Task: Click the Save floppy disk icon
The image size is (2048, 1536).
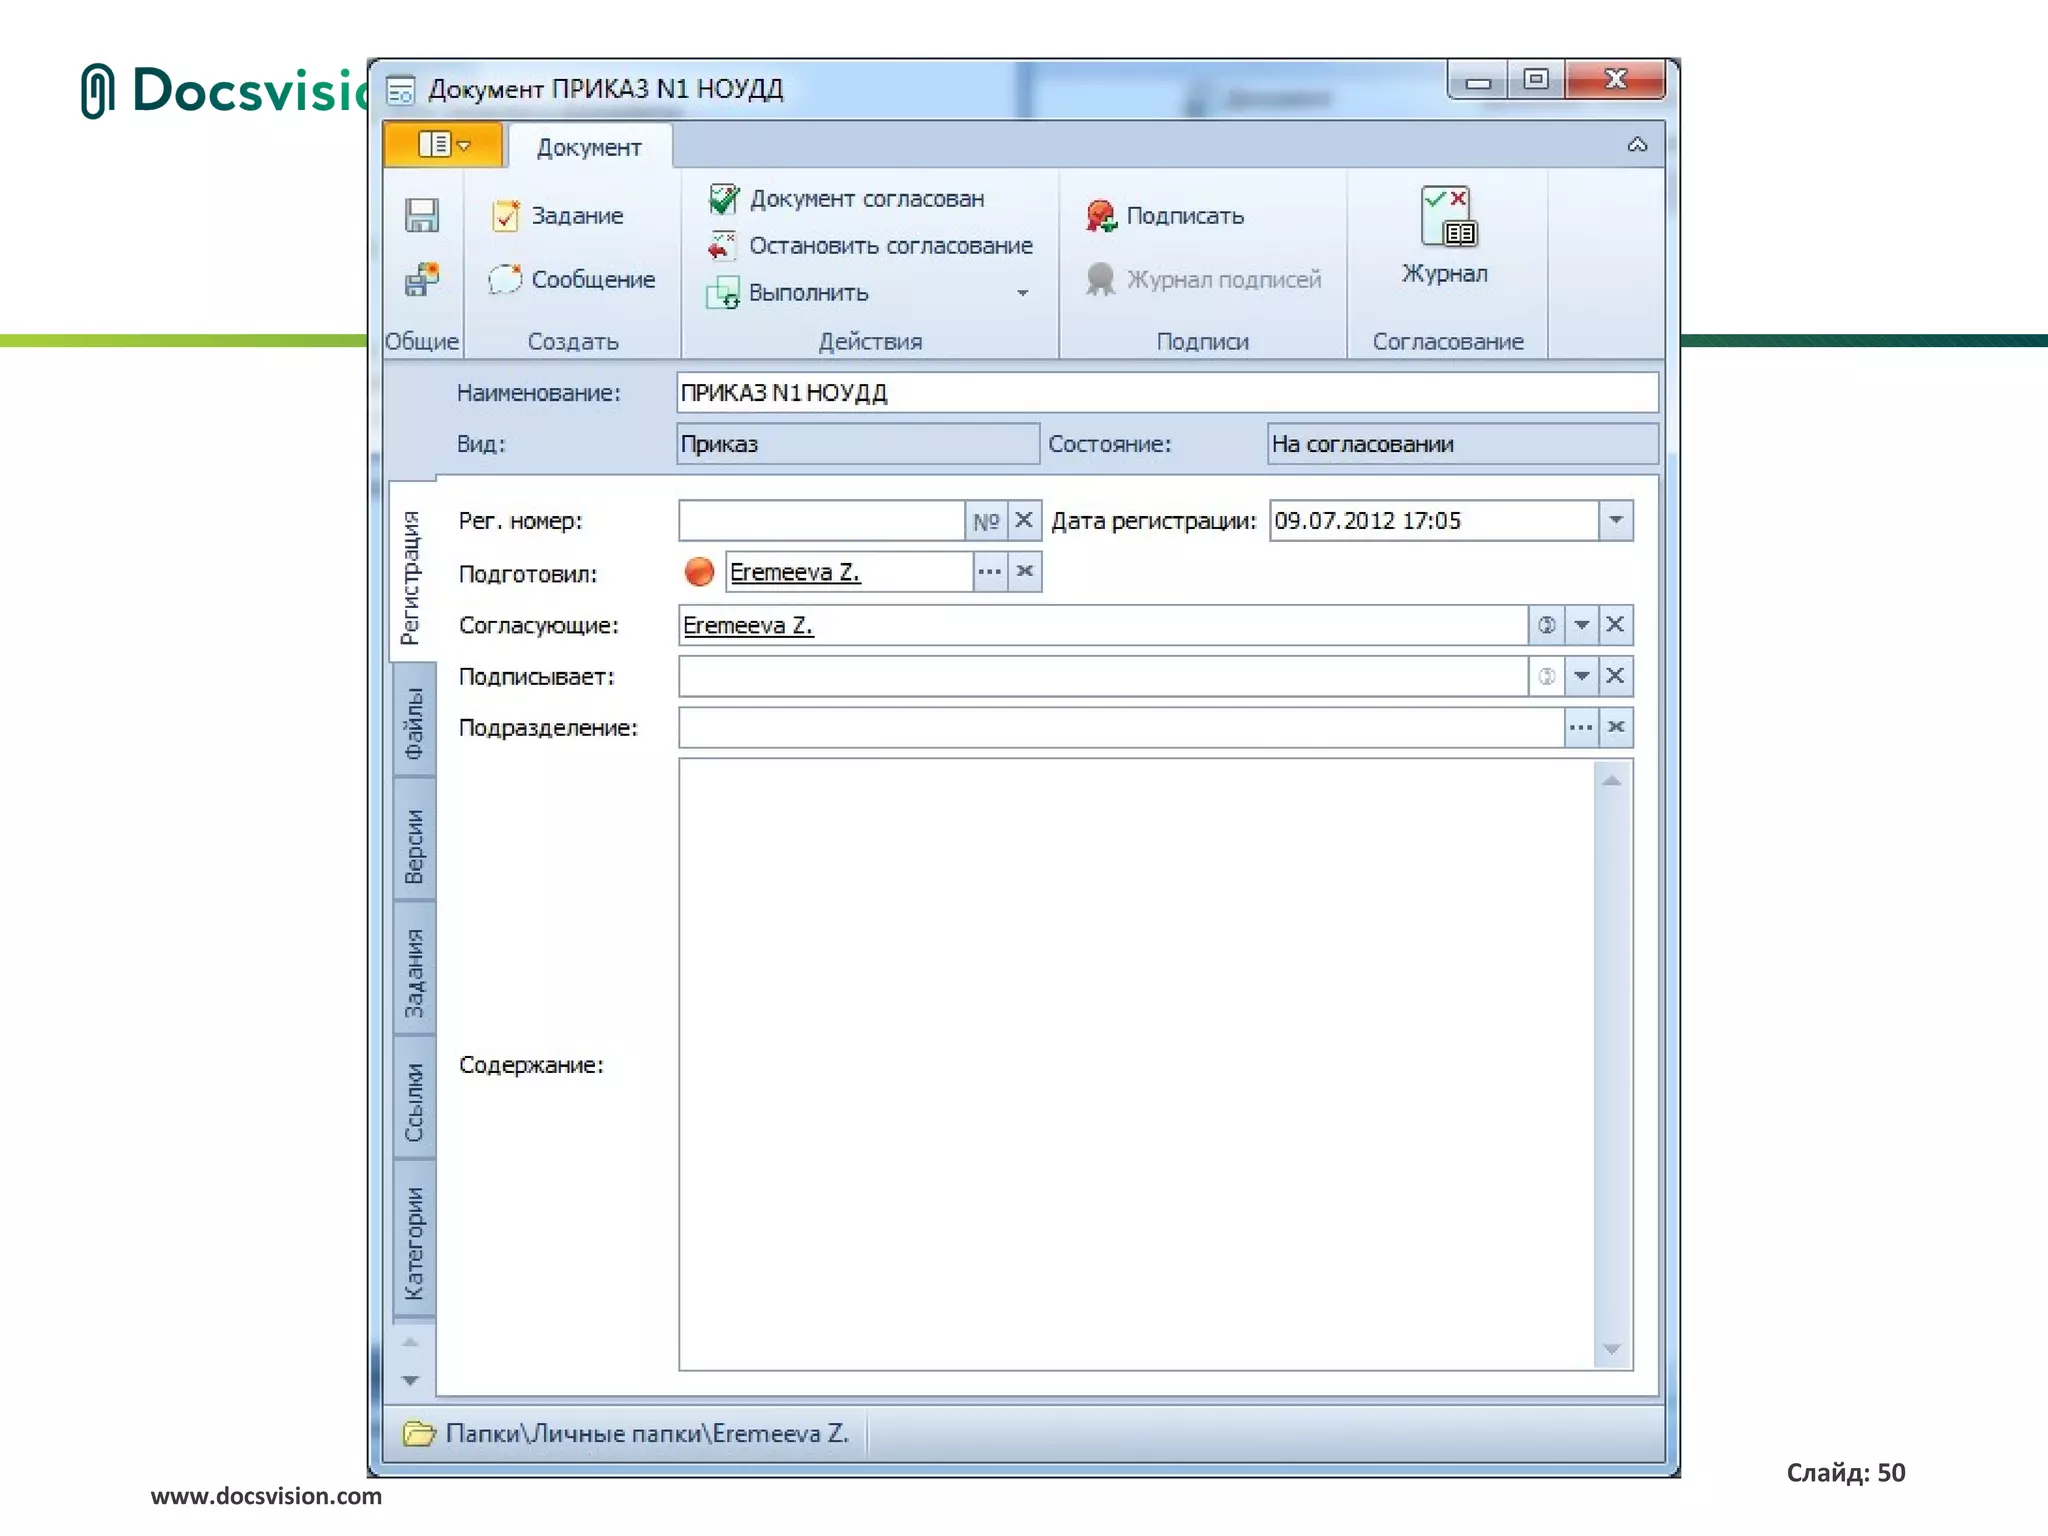Action: click(x=421, y=215)
